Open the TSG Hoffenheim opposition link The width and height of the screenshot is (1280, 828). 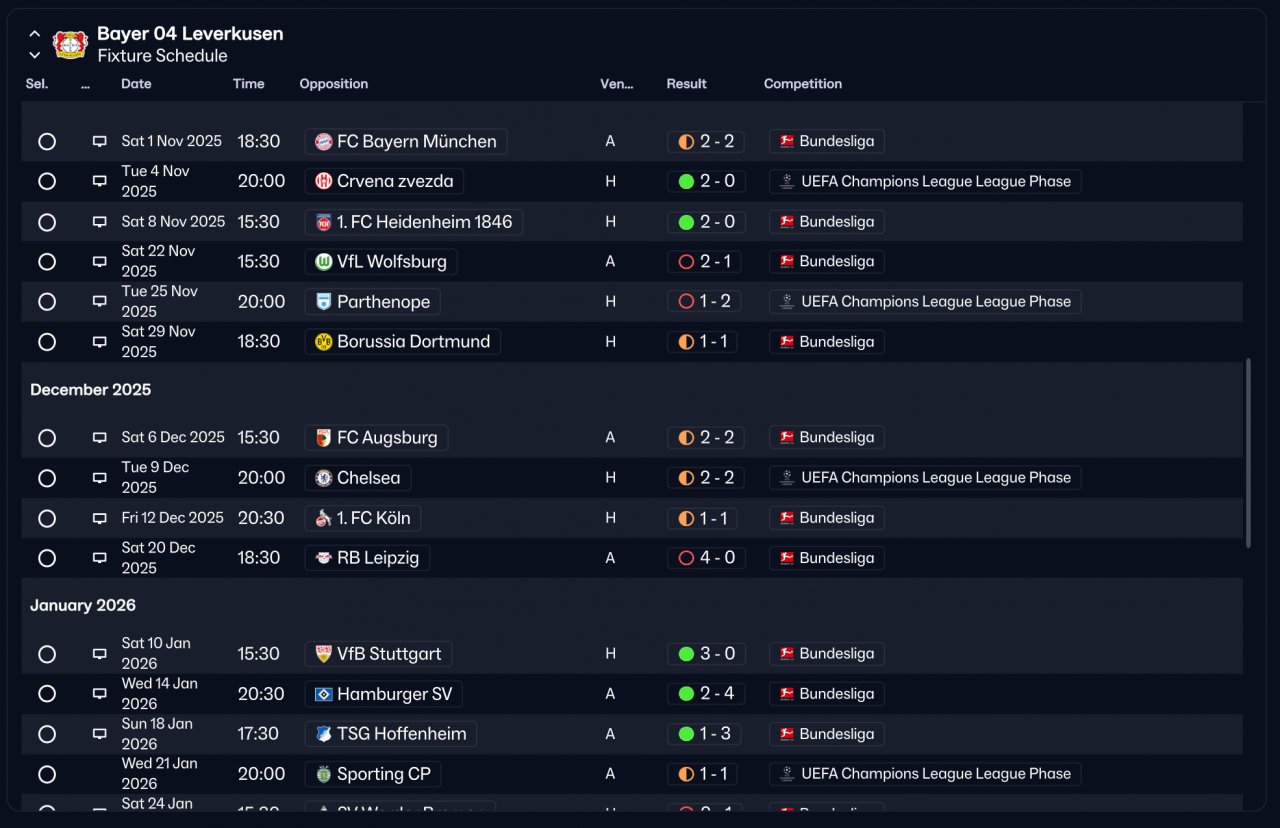point(391,734)
